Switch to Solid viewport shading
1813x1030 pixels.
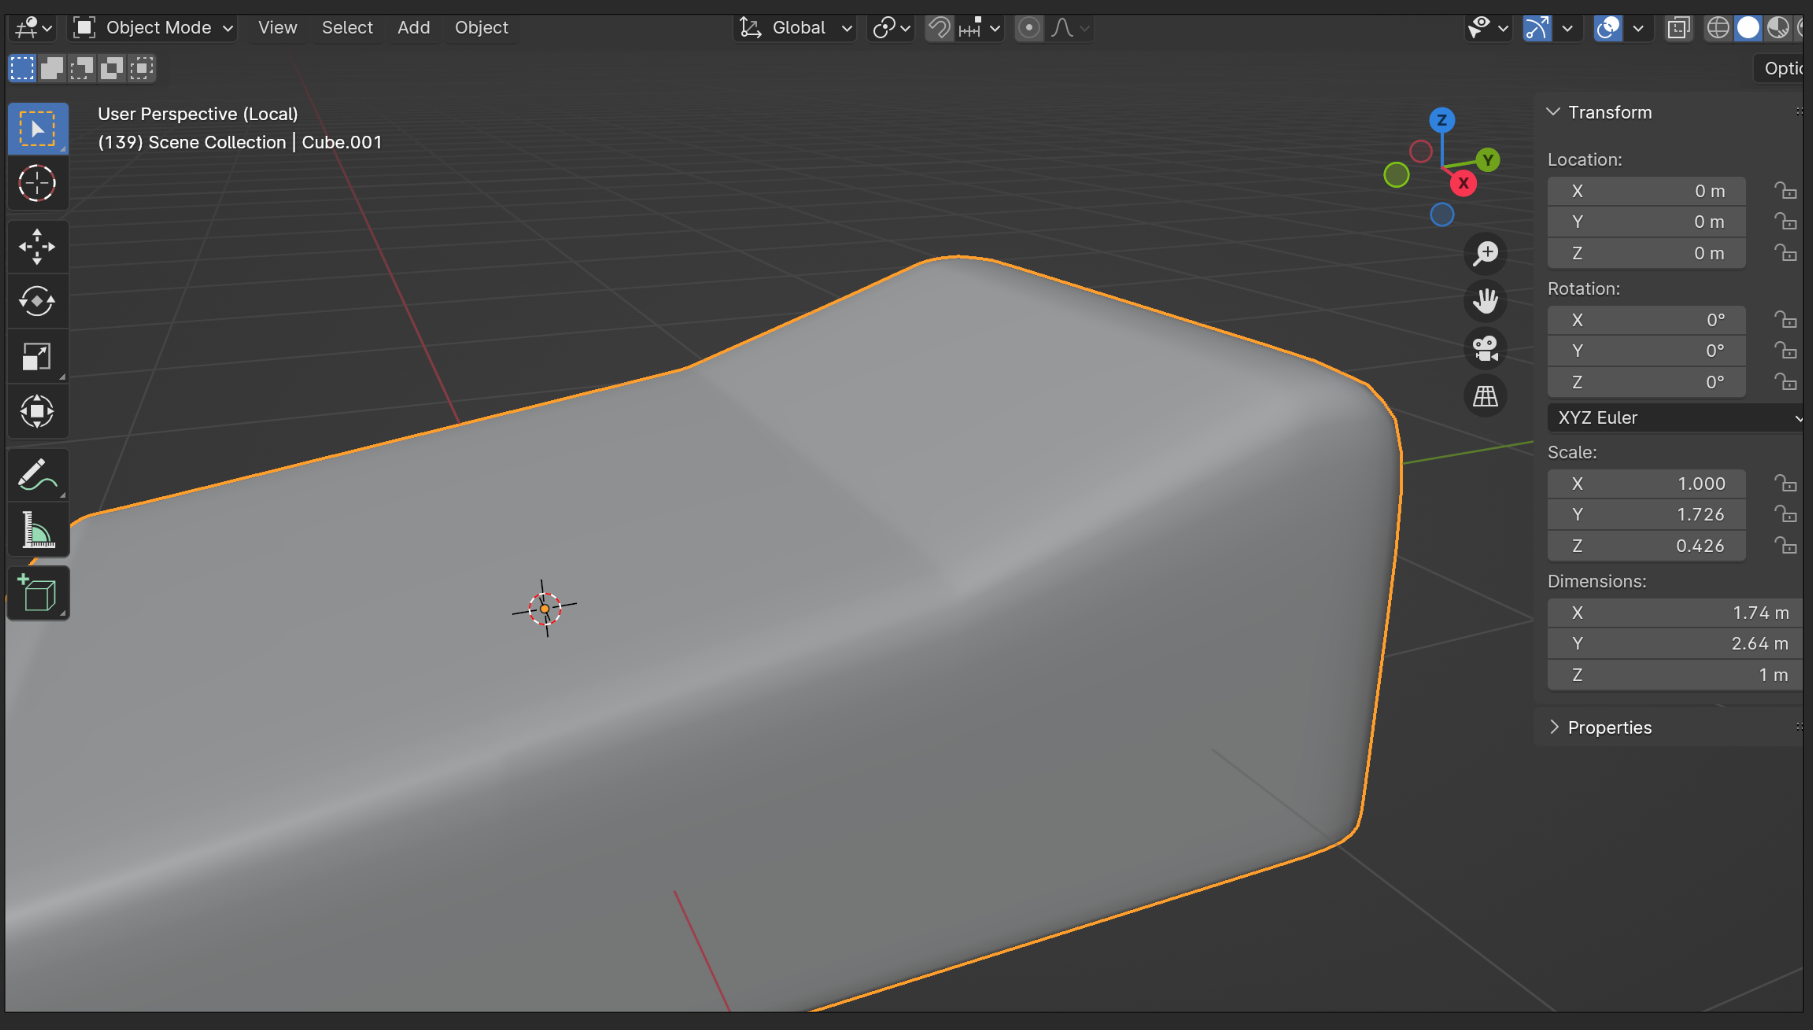[x=1748, y=28]
